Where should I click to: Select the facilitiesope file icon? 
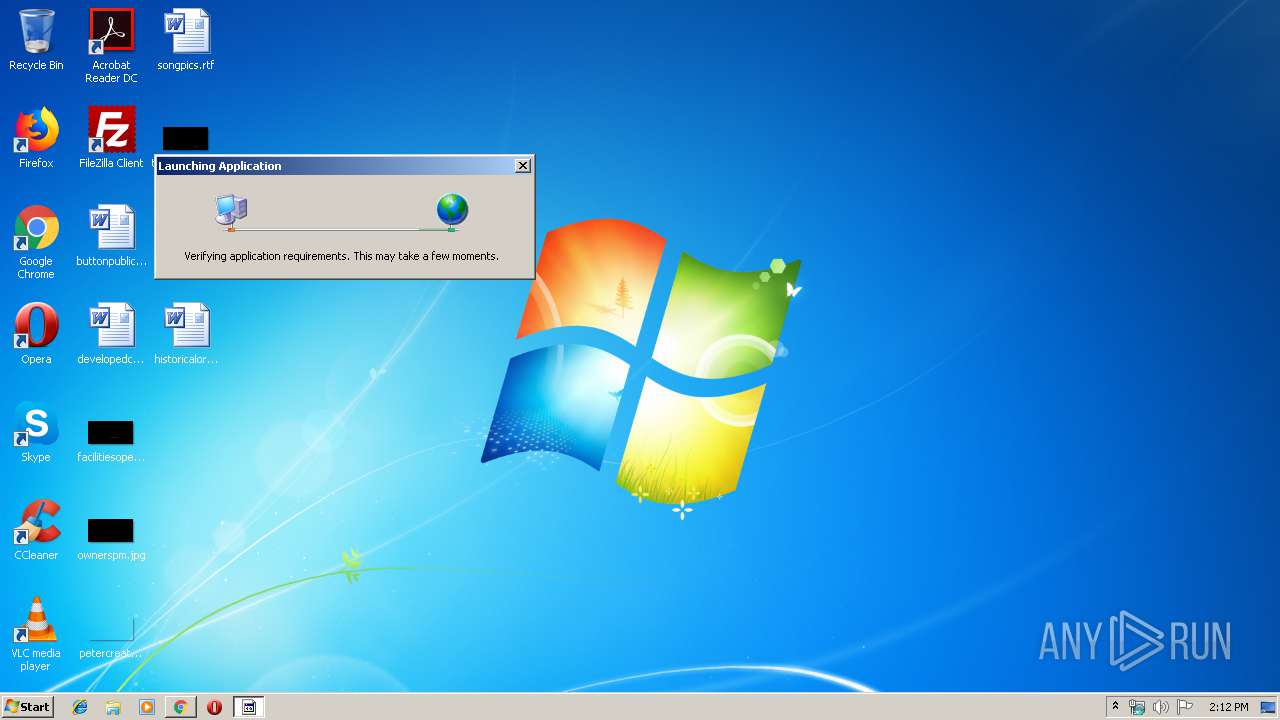point(111,440)
